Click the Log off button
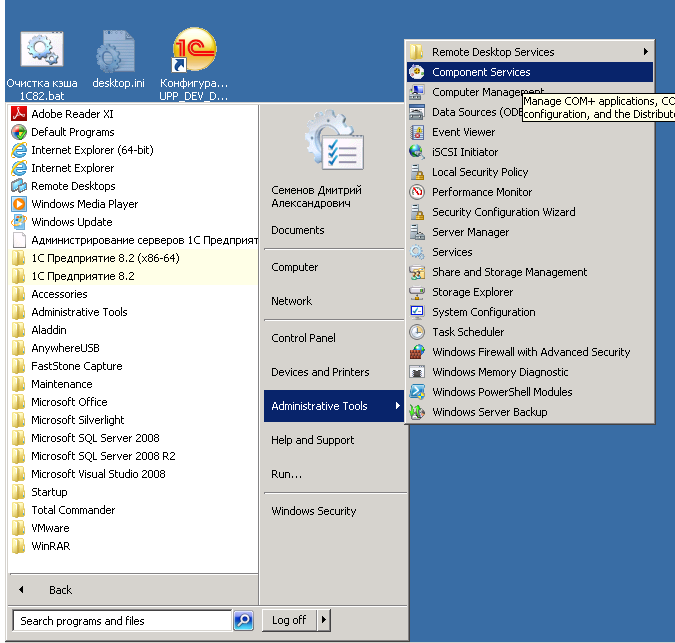The height and width of the screenshot is (643, 675). coord(289,620)
